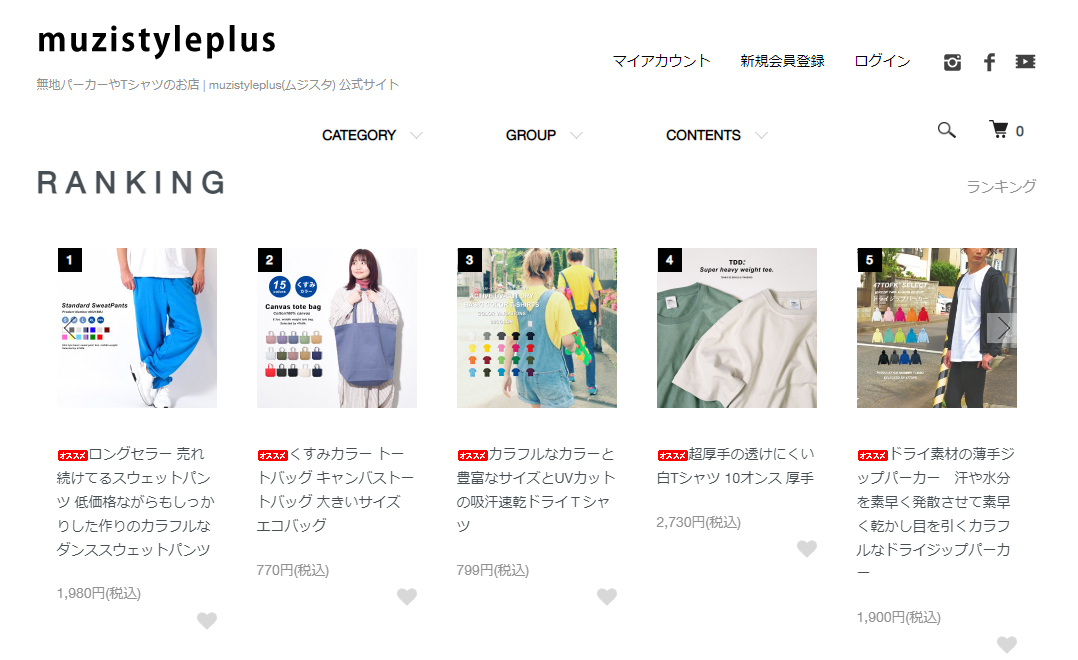The width and height of the screenshot is (1078, 660).
Task: Toggle heart for 799円 dry T-shirt
Action: [x=607, y=596]
